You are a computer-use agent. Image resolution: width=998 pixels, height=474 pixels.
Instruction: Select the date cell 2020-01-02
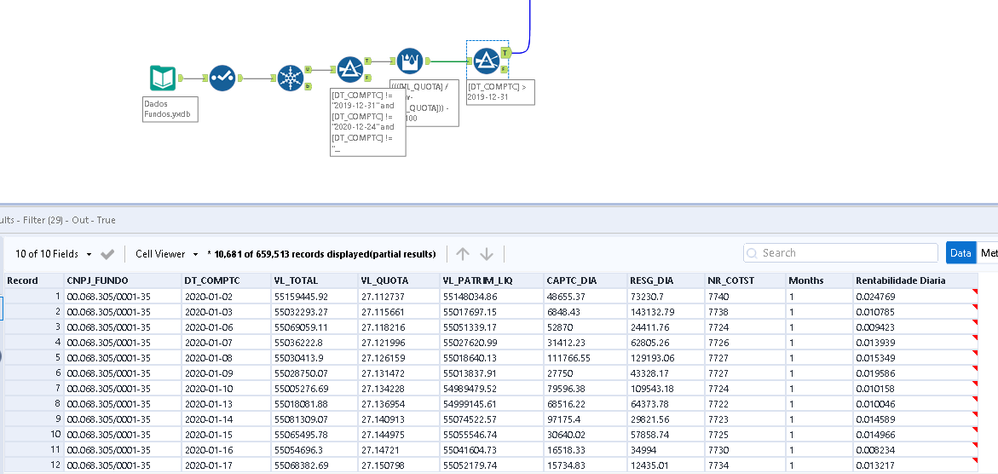(x=226, y=296)
